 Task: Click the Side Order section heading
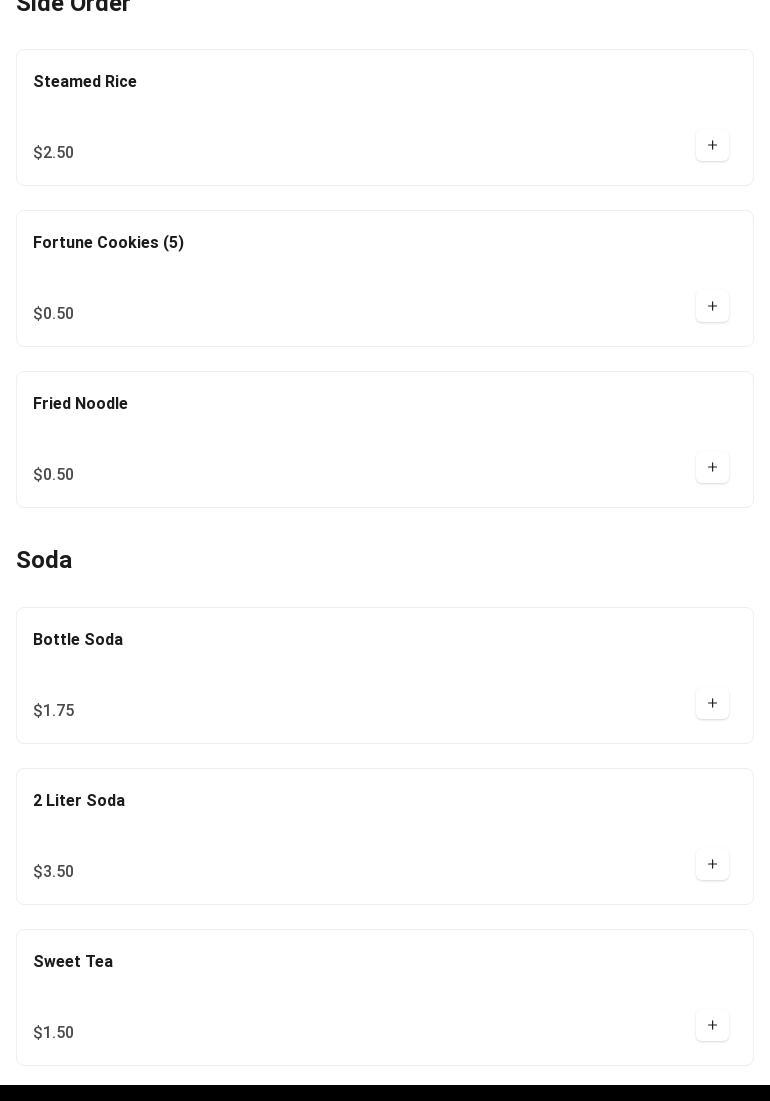tap(73, 6)
